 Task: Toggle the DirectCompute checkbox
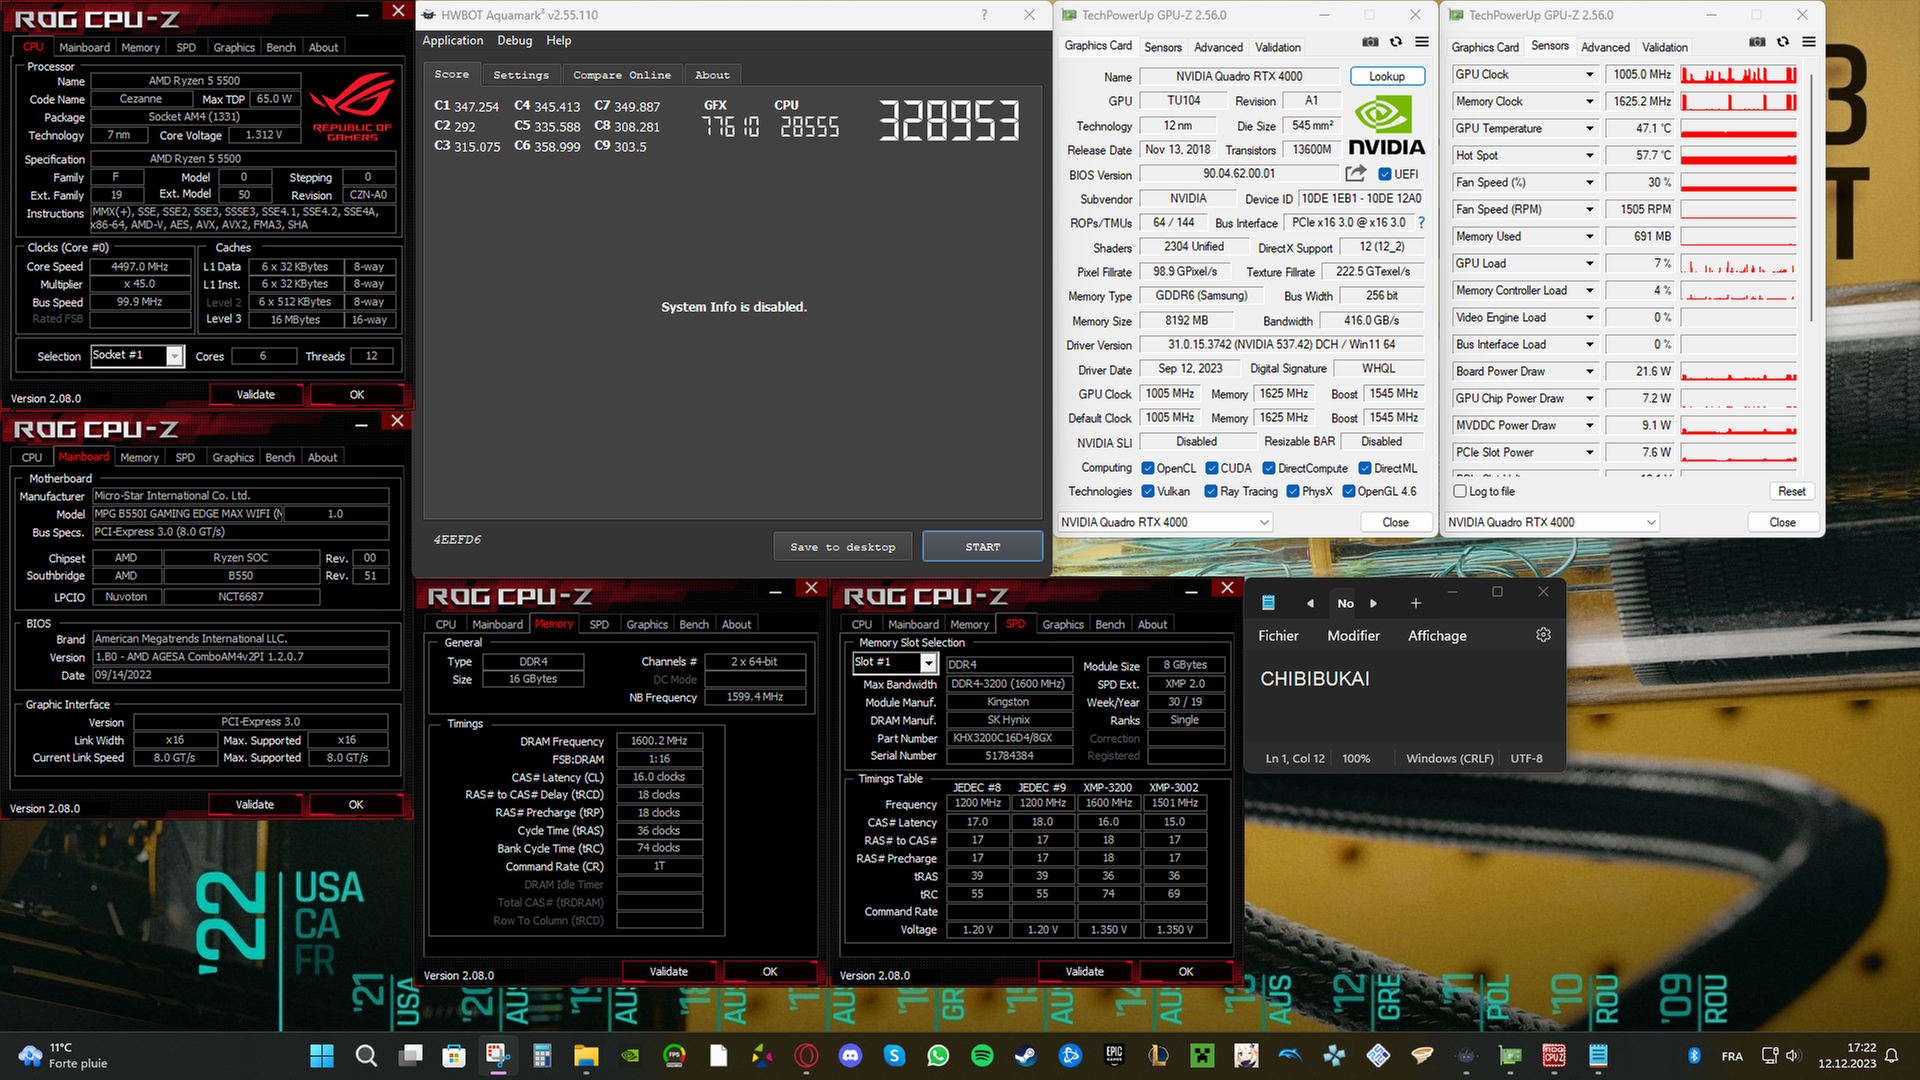1269,468
